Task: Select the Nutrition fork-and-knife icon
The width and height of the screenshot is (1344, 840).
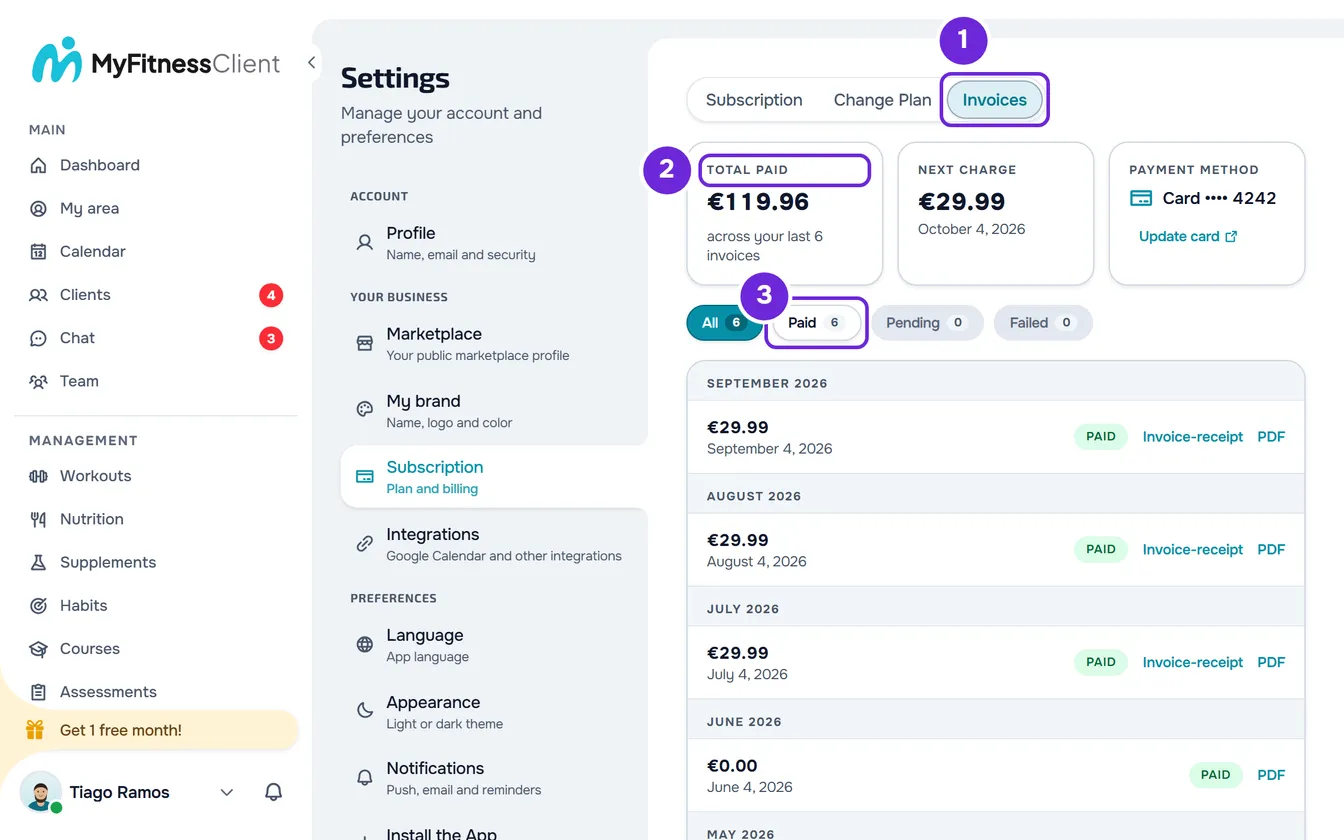Action: point(38,519)
